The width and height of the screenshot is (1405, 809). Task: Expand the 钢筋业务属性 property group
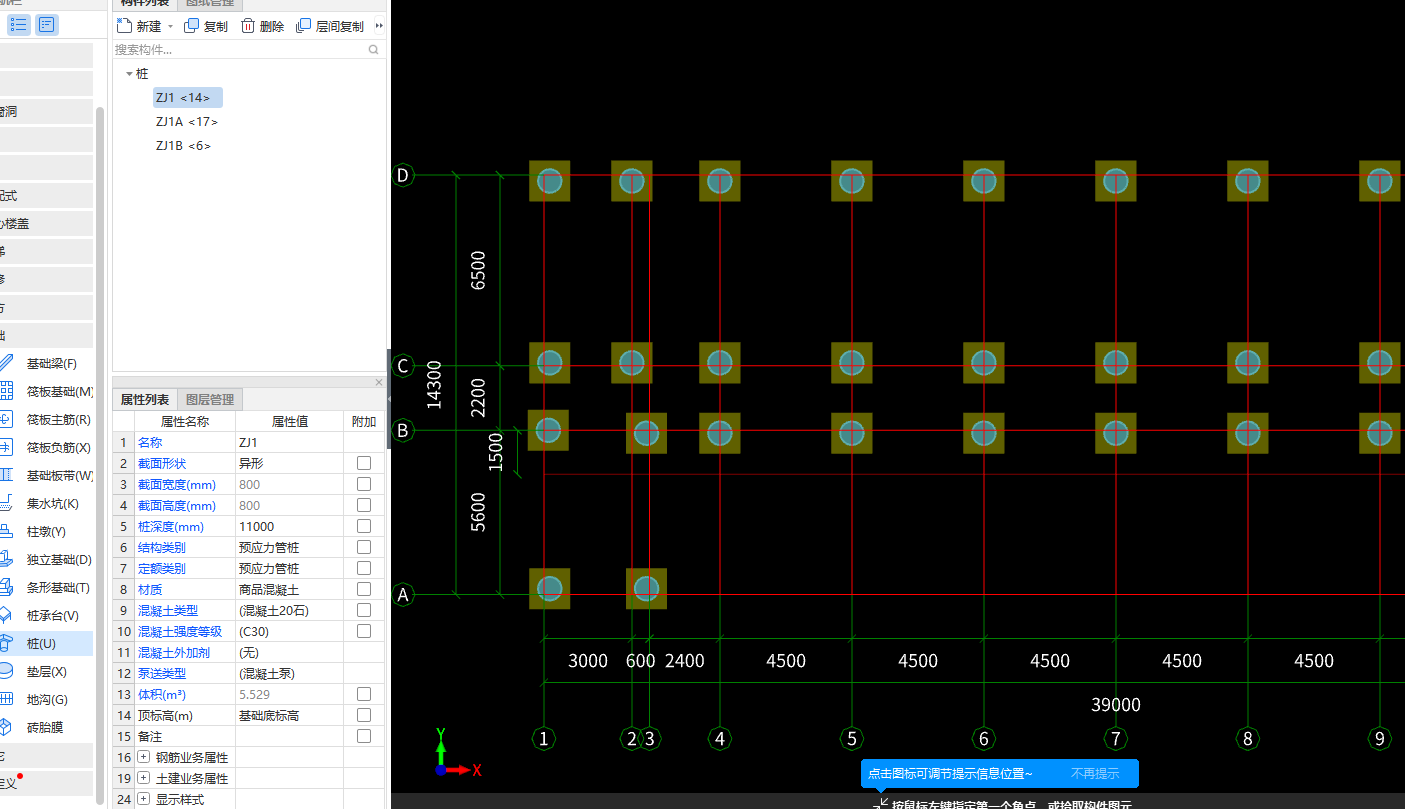coord(143,757)
